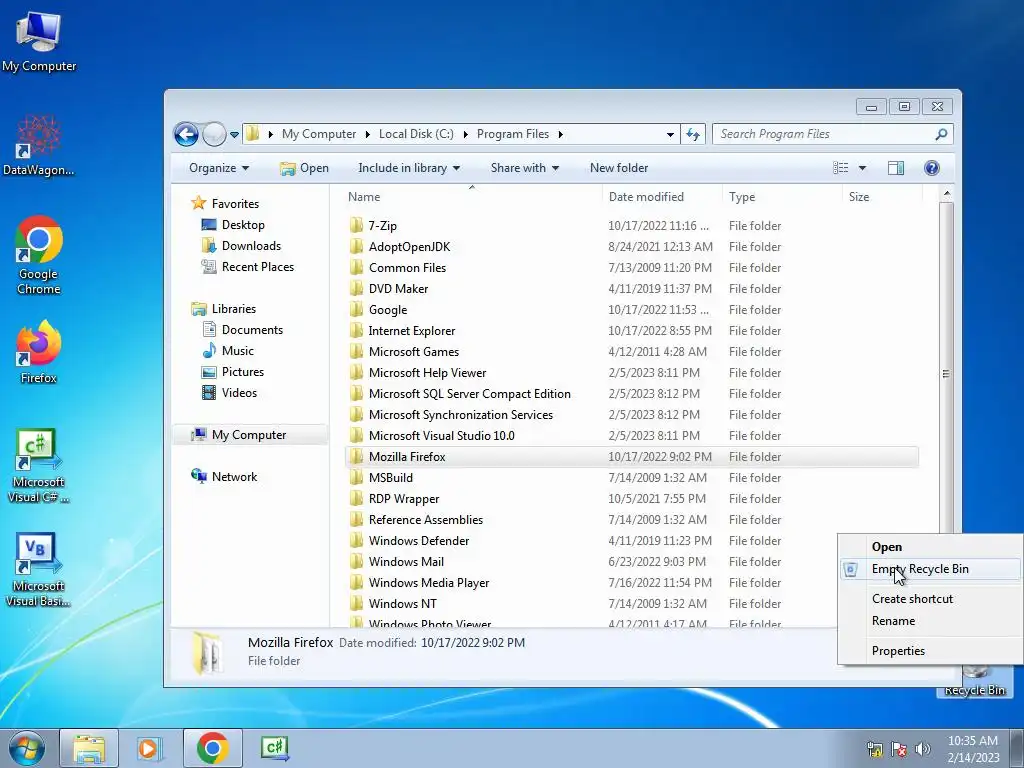Choose Properties in the context menu

[930, 650]
